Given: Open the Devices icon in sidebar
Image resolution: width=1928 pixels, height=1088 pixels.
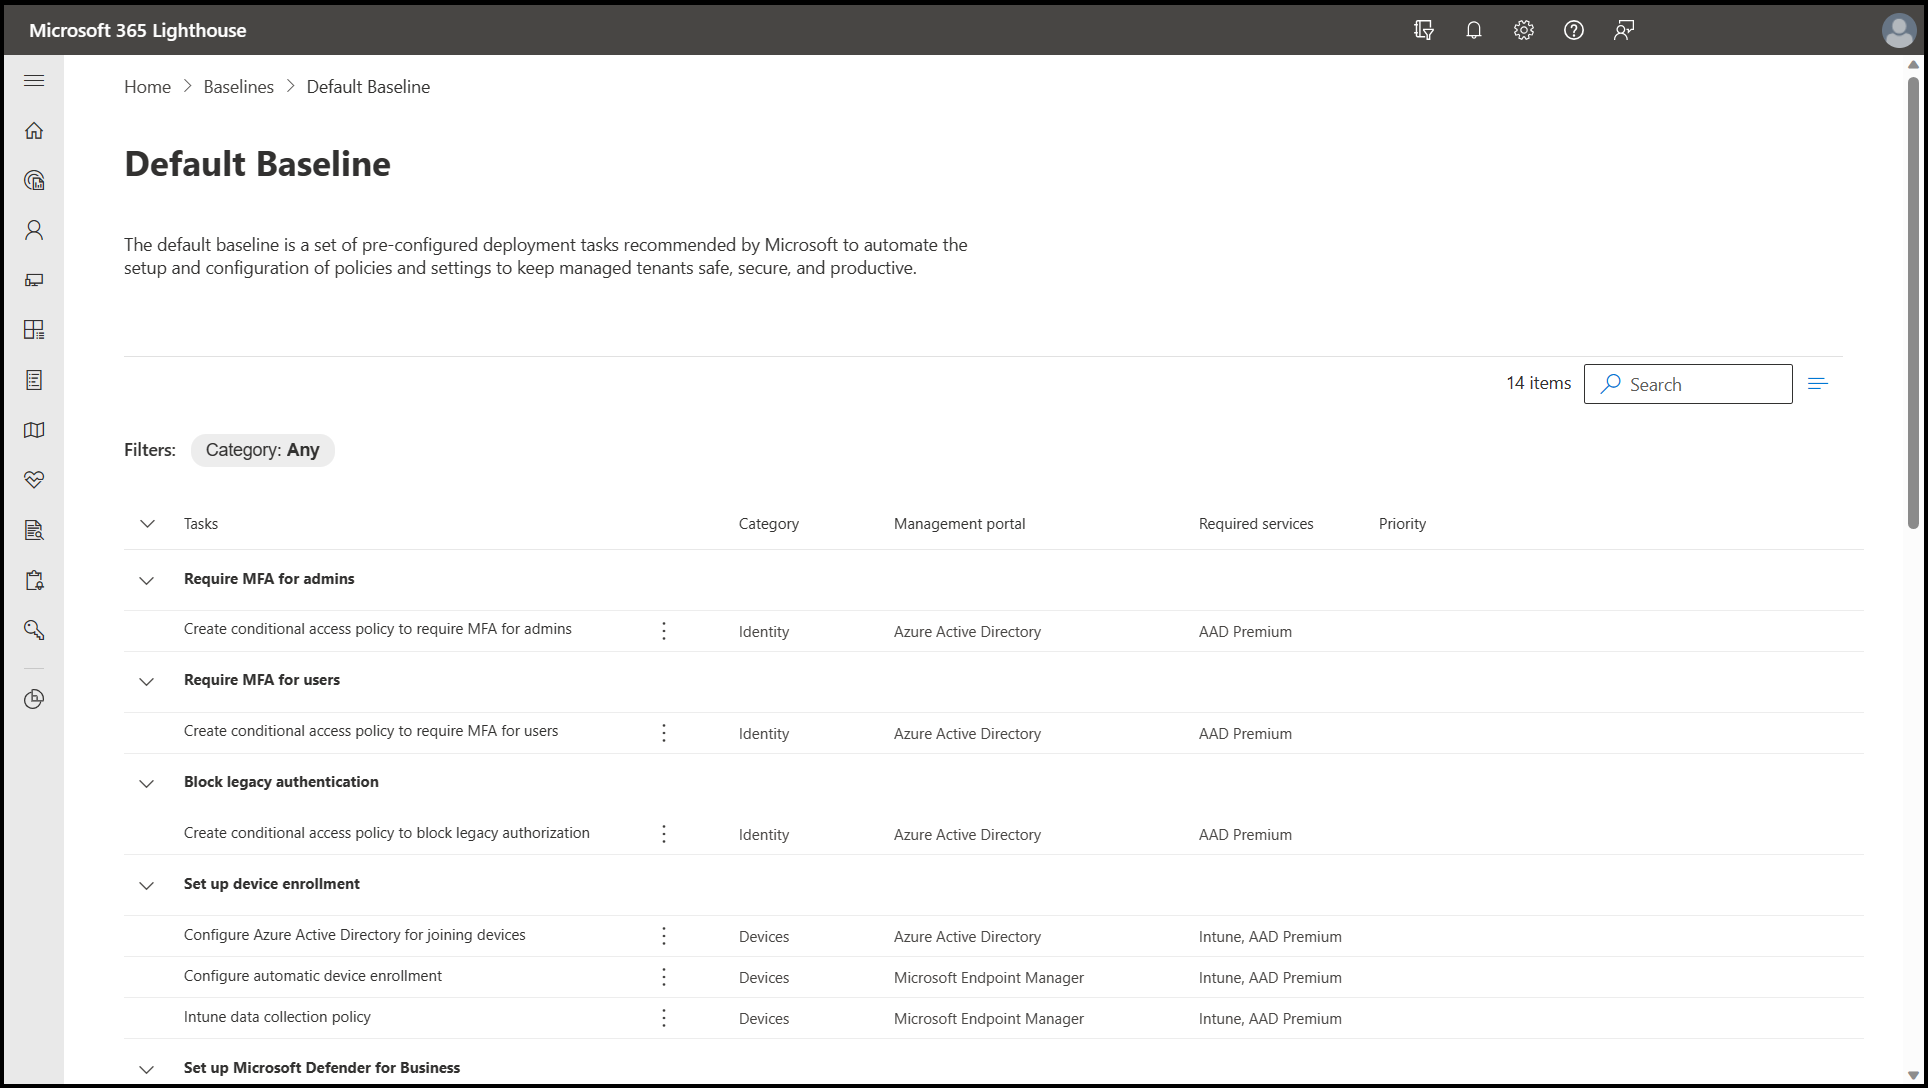Looking at the screenshot, I should pos(34,280).
